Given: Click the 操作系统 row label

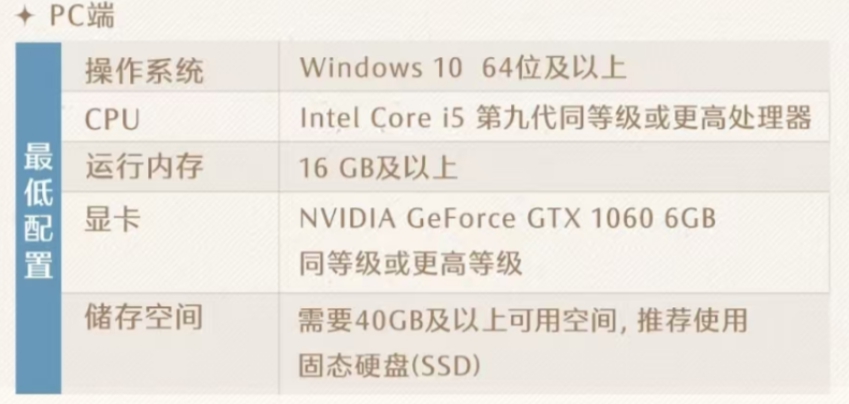Looking at the screenshot, I should click(x=144, y=70).
